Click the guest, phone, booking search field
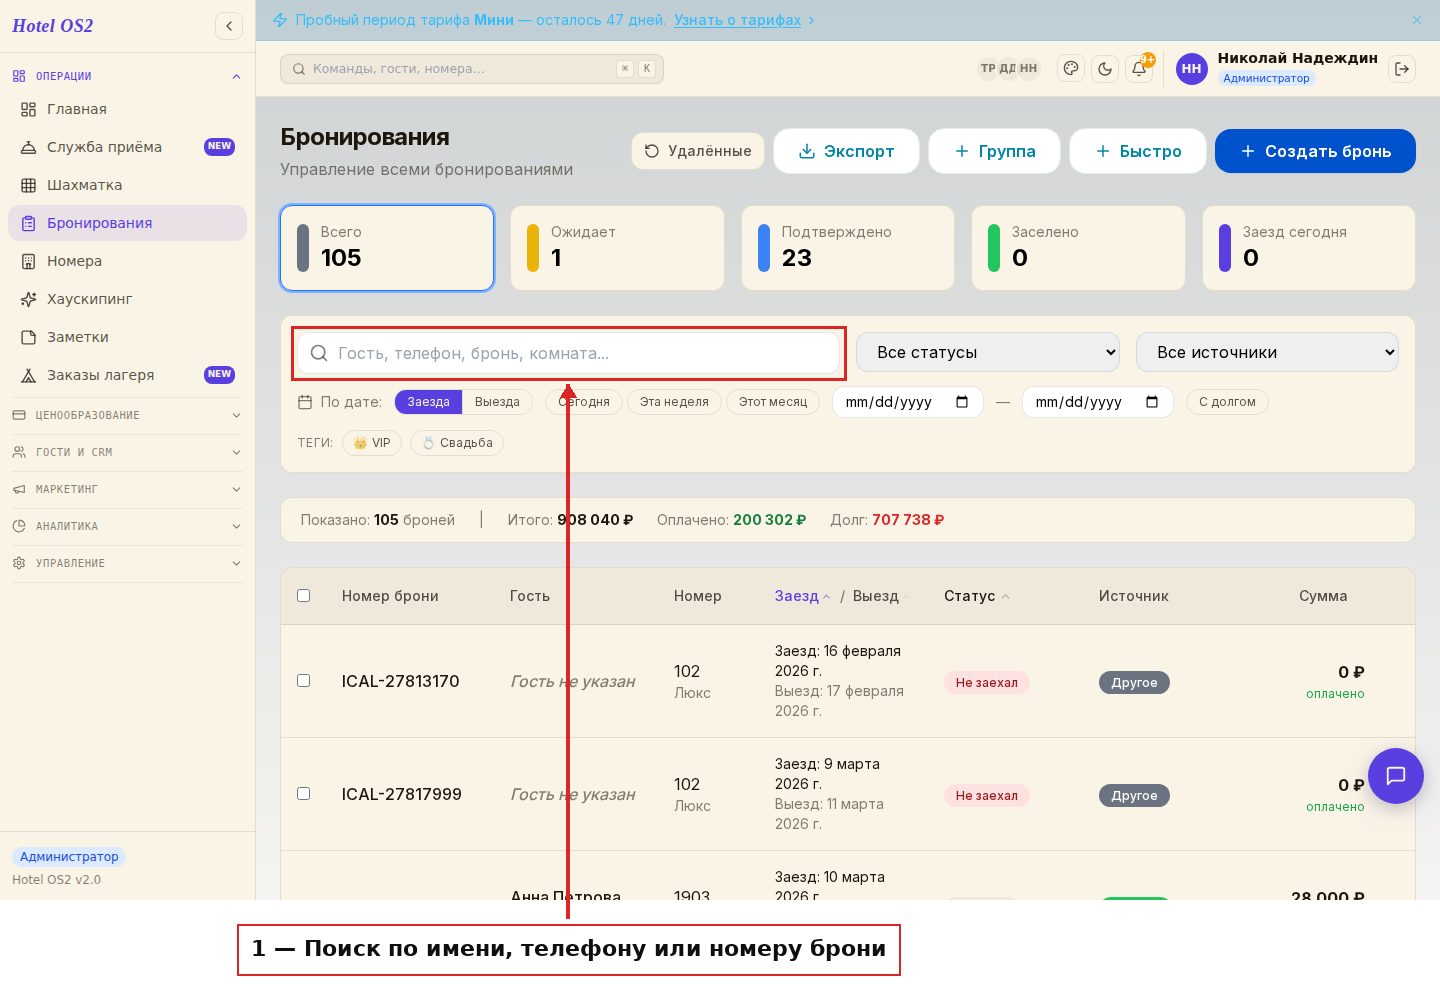This screenshot has height=999, width=1440. point(569,353)
